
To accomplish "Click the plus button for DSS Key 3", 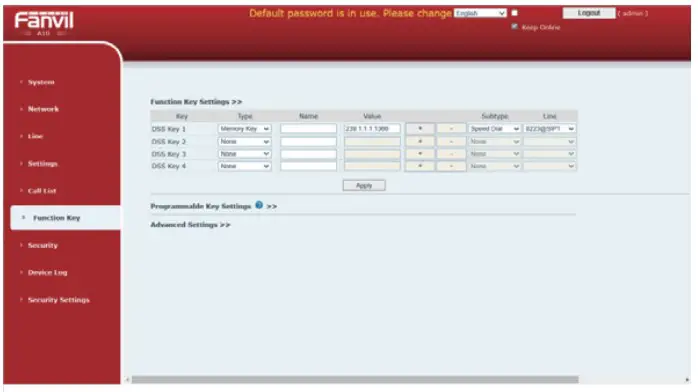I will click(420, 154).
